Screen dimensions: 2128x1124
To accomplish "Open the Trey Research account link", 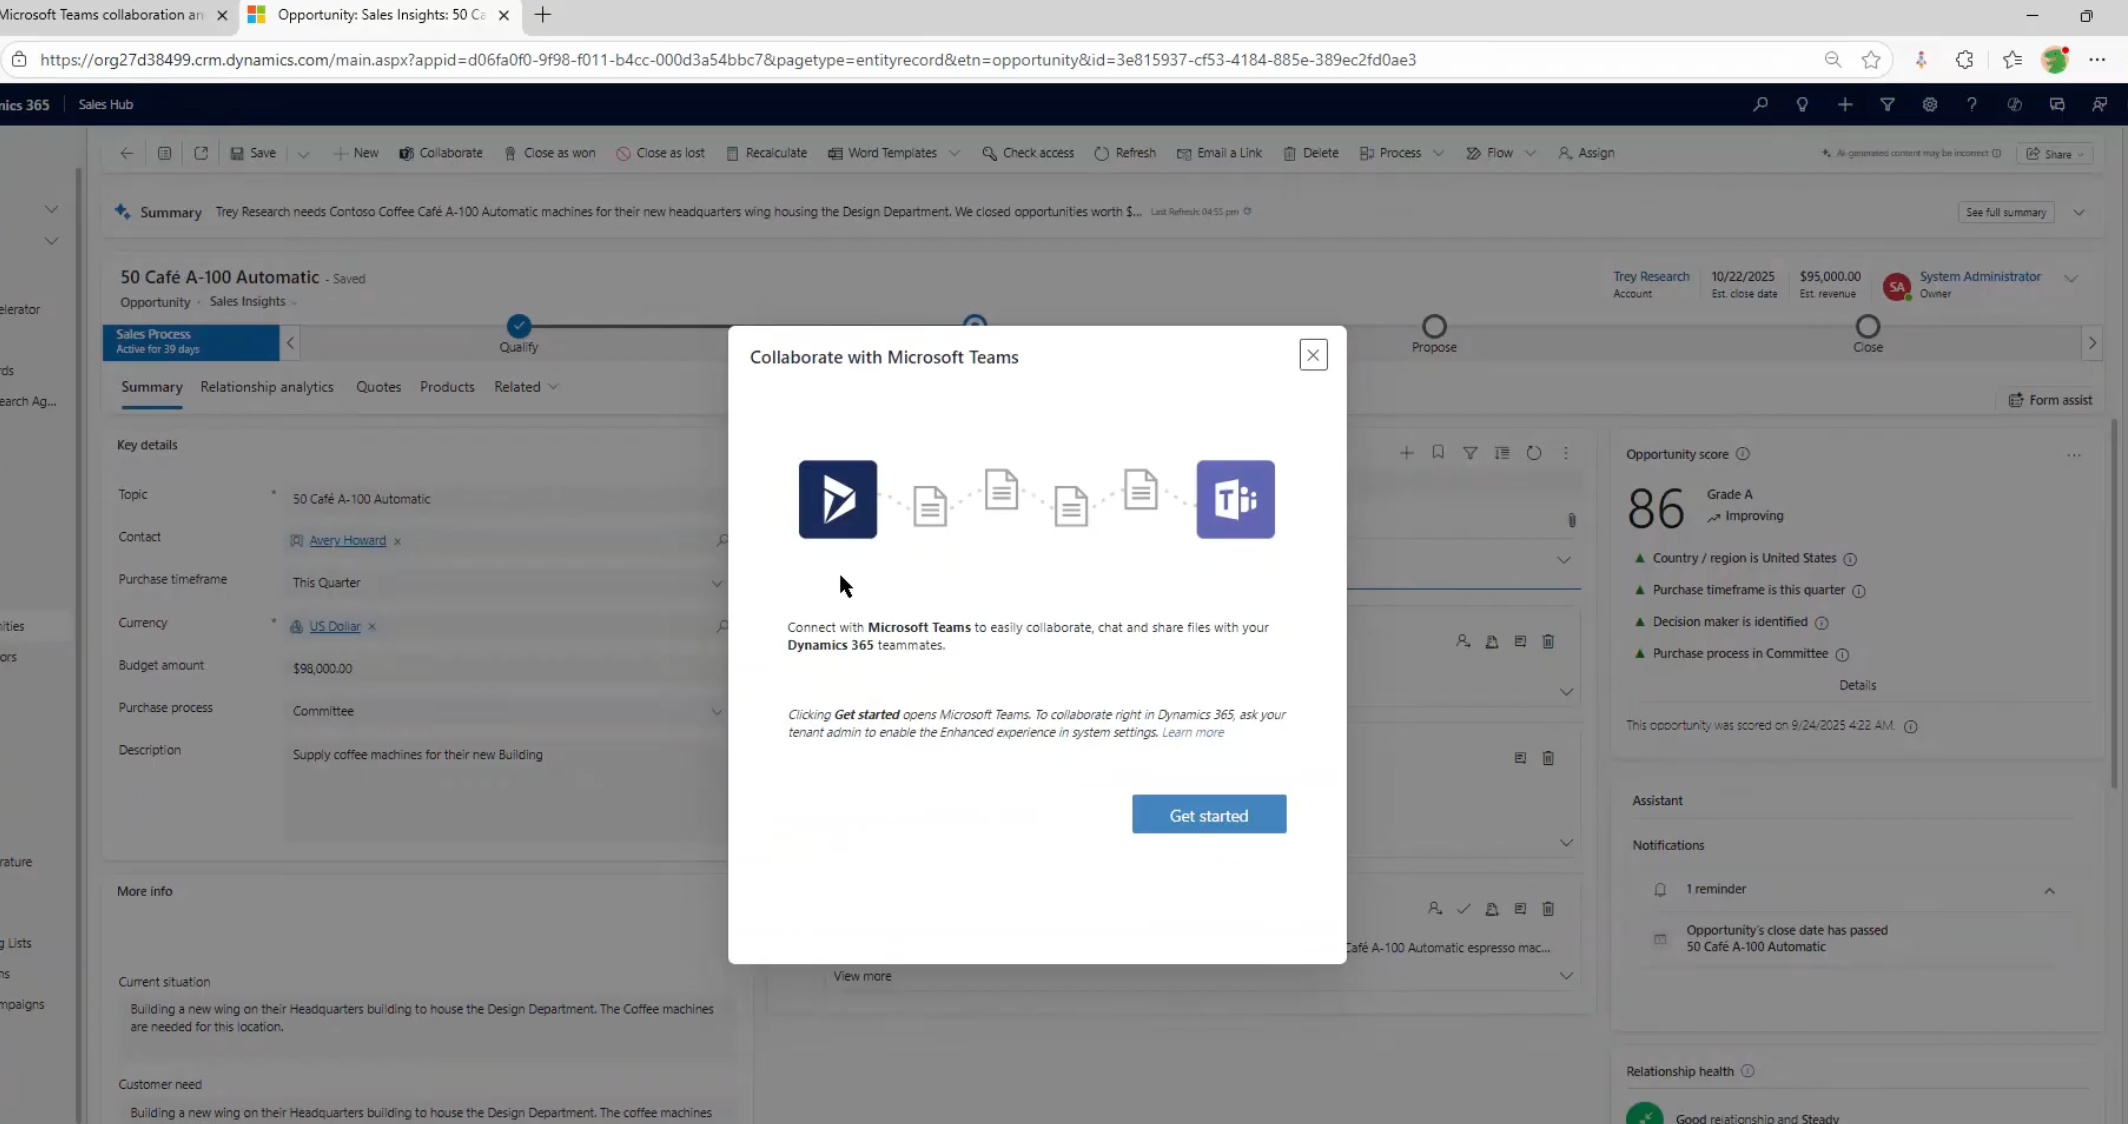I will point(1651,277).
